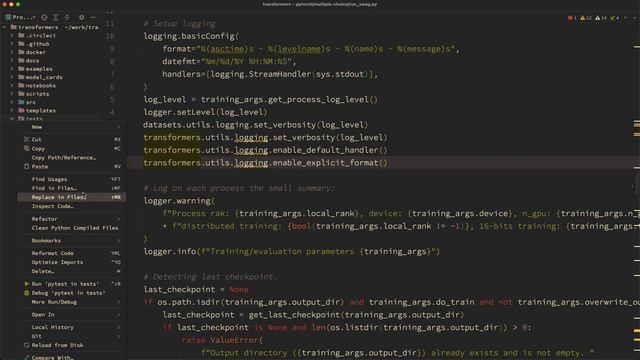The height and width of the screenshot is (360, 640).
Task: Choose Inspect Code…
Action: [x=71, y=206]
